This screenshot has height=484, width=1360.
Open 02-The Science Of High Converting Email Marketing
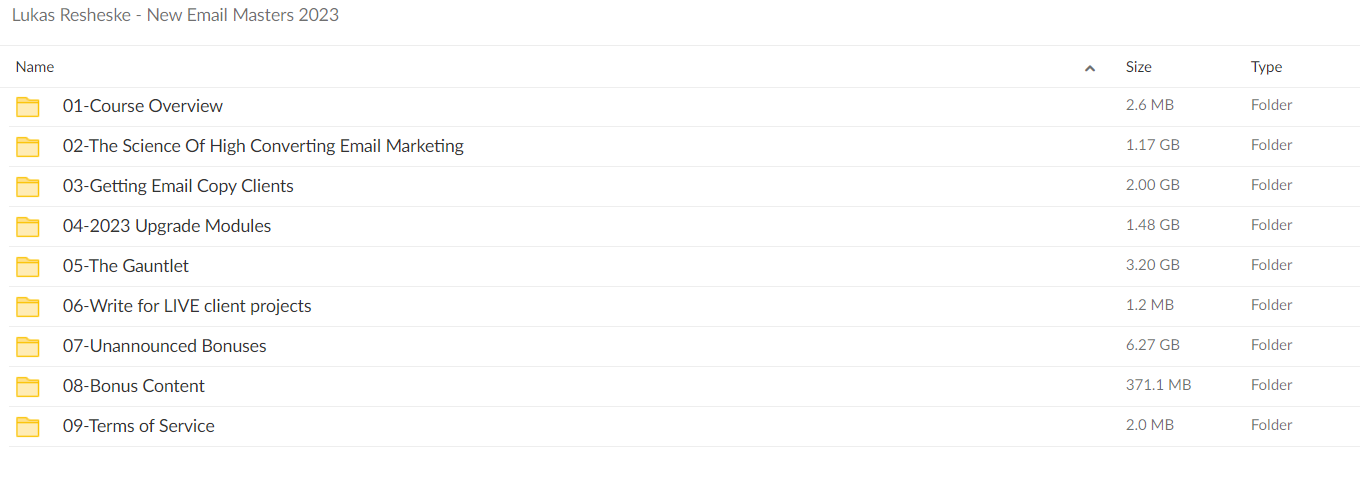[x=263, y=146]
